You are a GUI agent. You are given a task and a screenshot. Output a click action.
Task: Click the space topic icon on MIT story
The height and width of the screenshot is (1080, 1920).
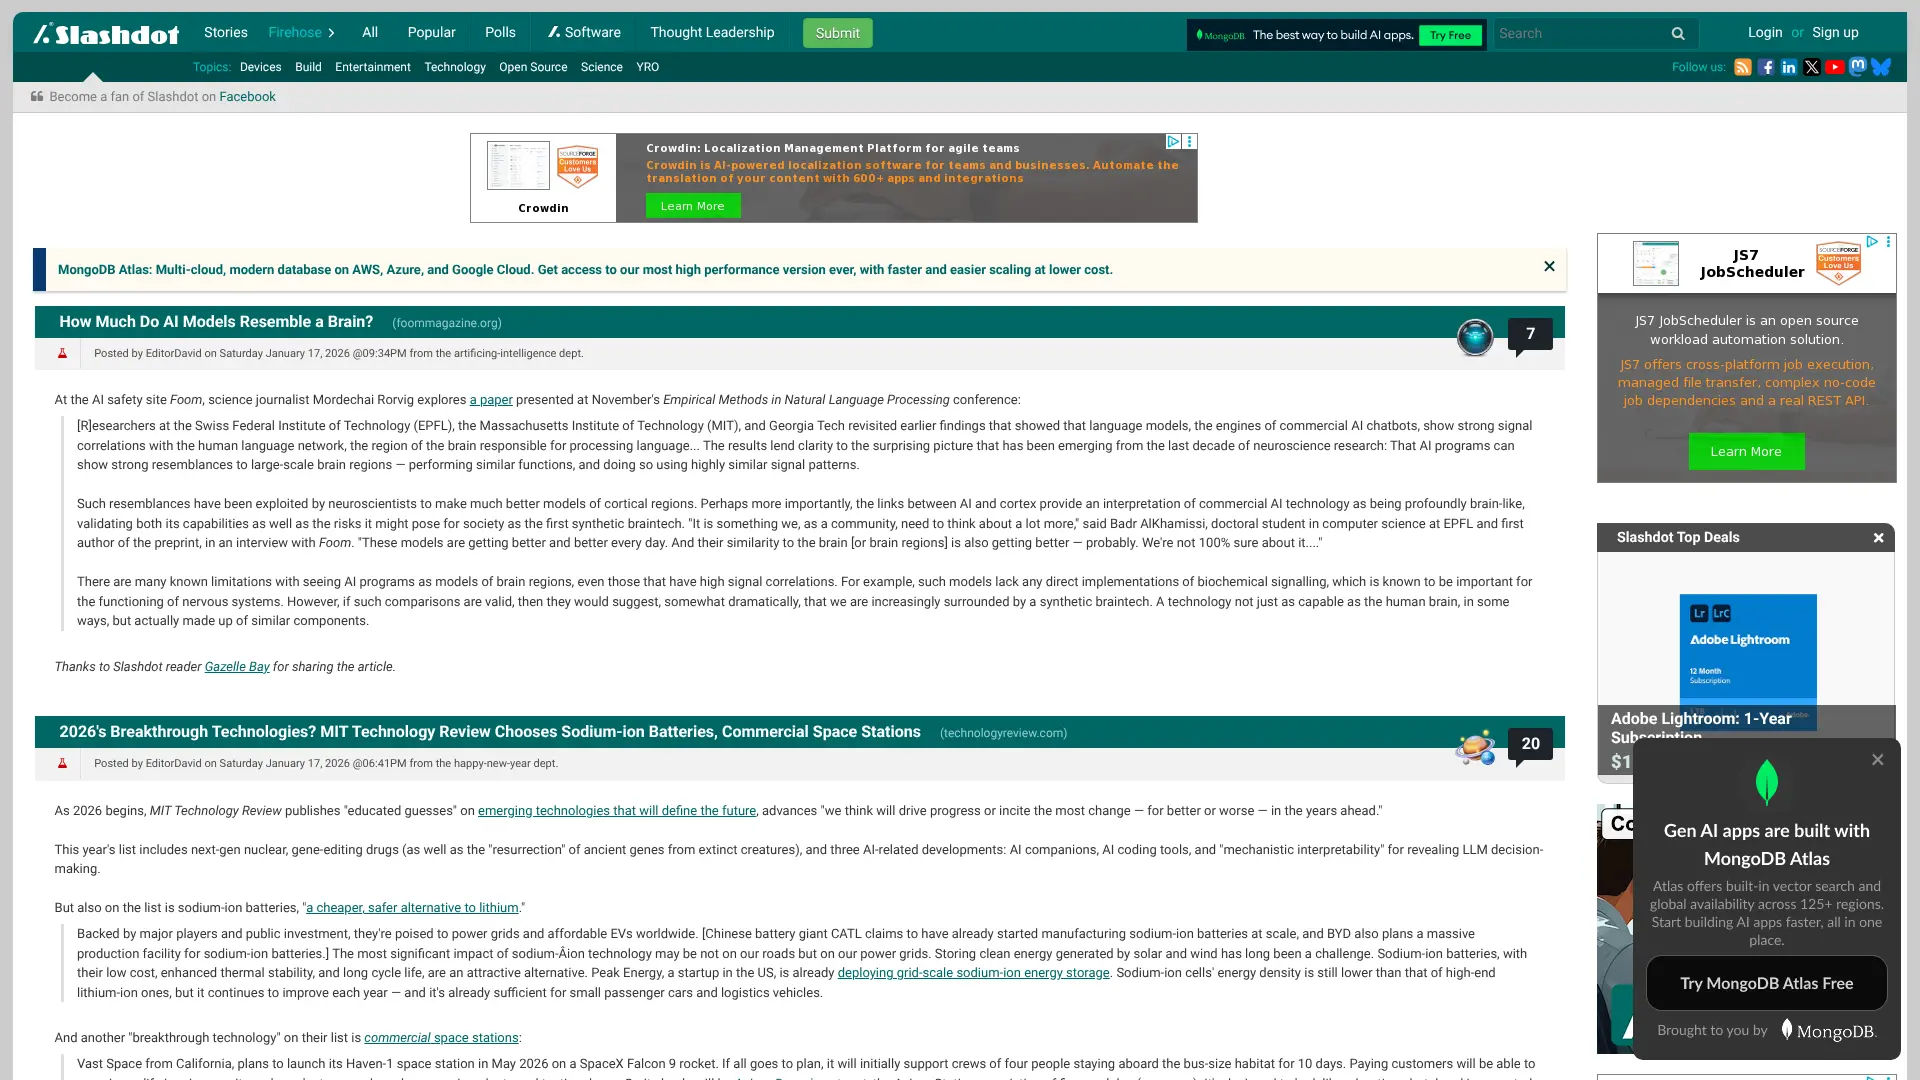[x=1475, y=747]
